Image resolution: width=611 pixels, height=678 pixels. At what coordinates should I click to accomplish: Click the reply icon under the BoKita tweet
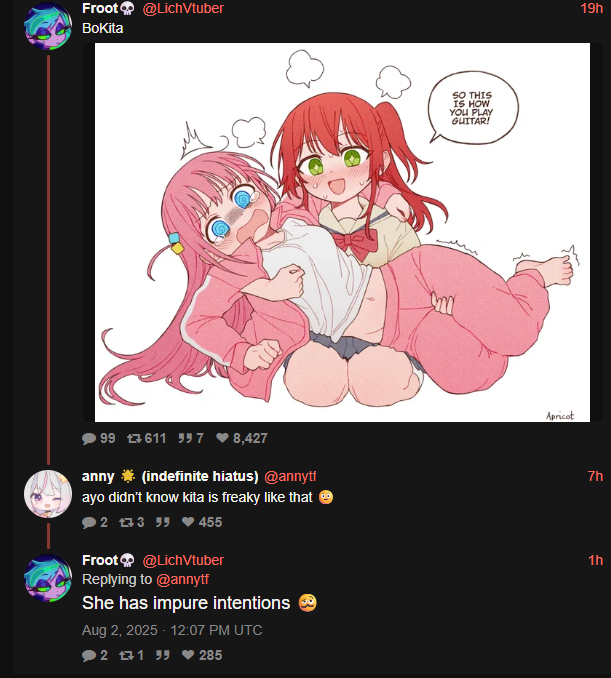coord(89,438)
